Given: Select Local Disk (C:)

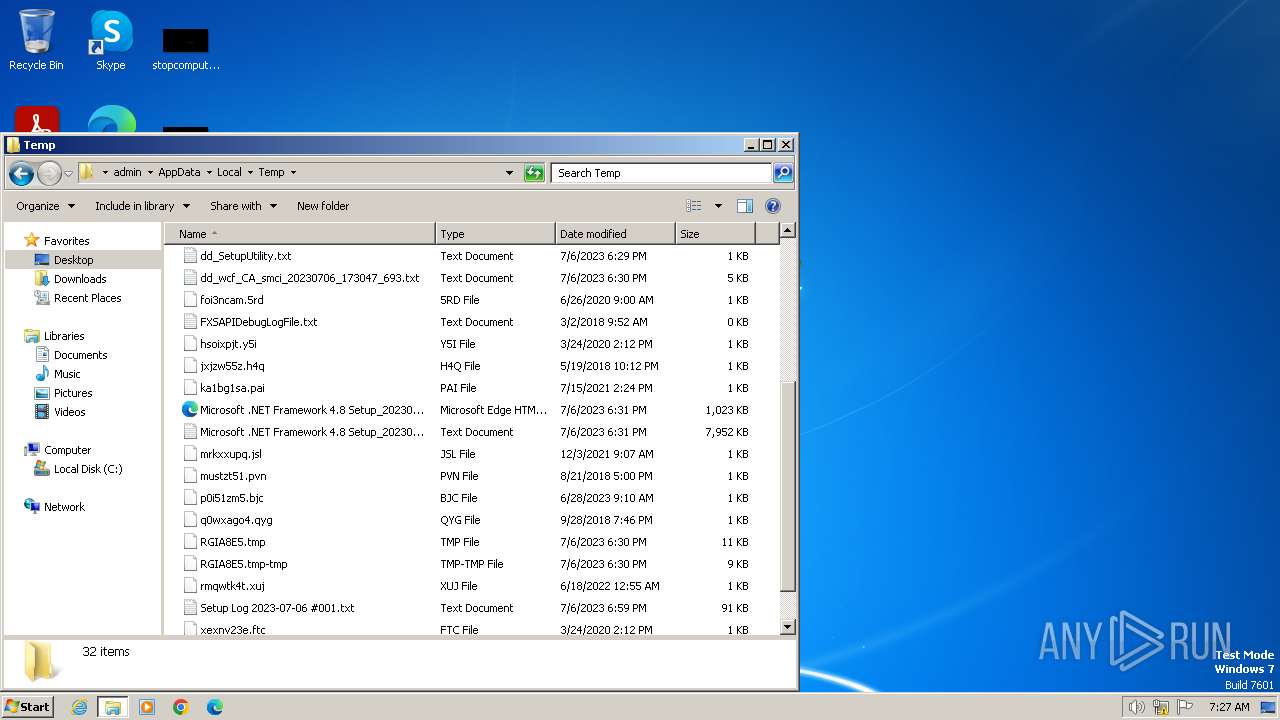Looking at the screenshot, I should tap(88, 469).
